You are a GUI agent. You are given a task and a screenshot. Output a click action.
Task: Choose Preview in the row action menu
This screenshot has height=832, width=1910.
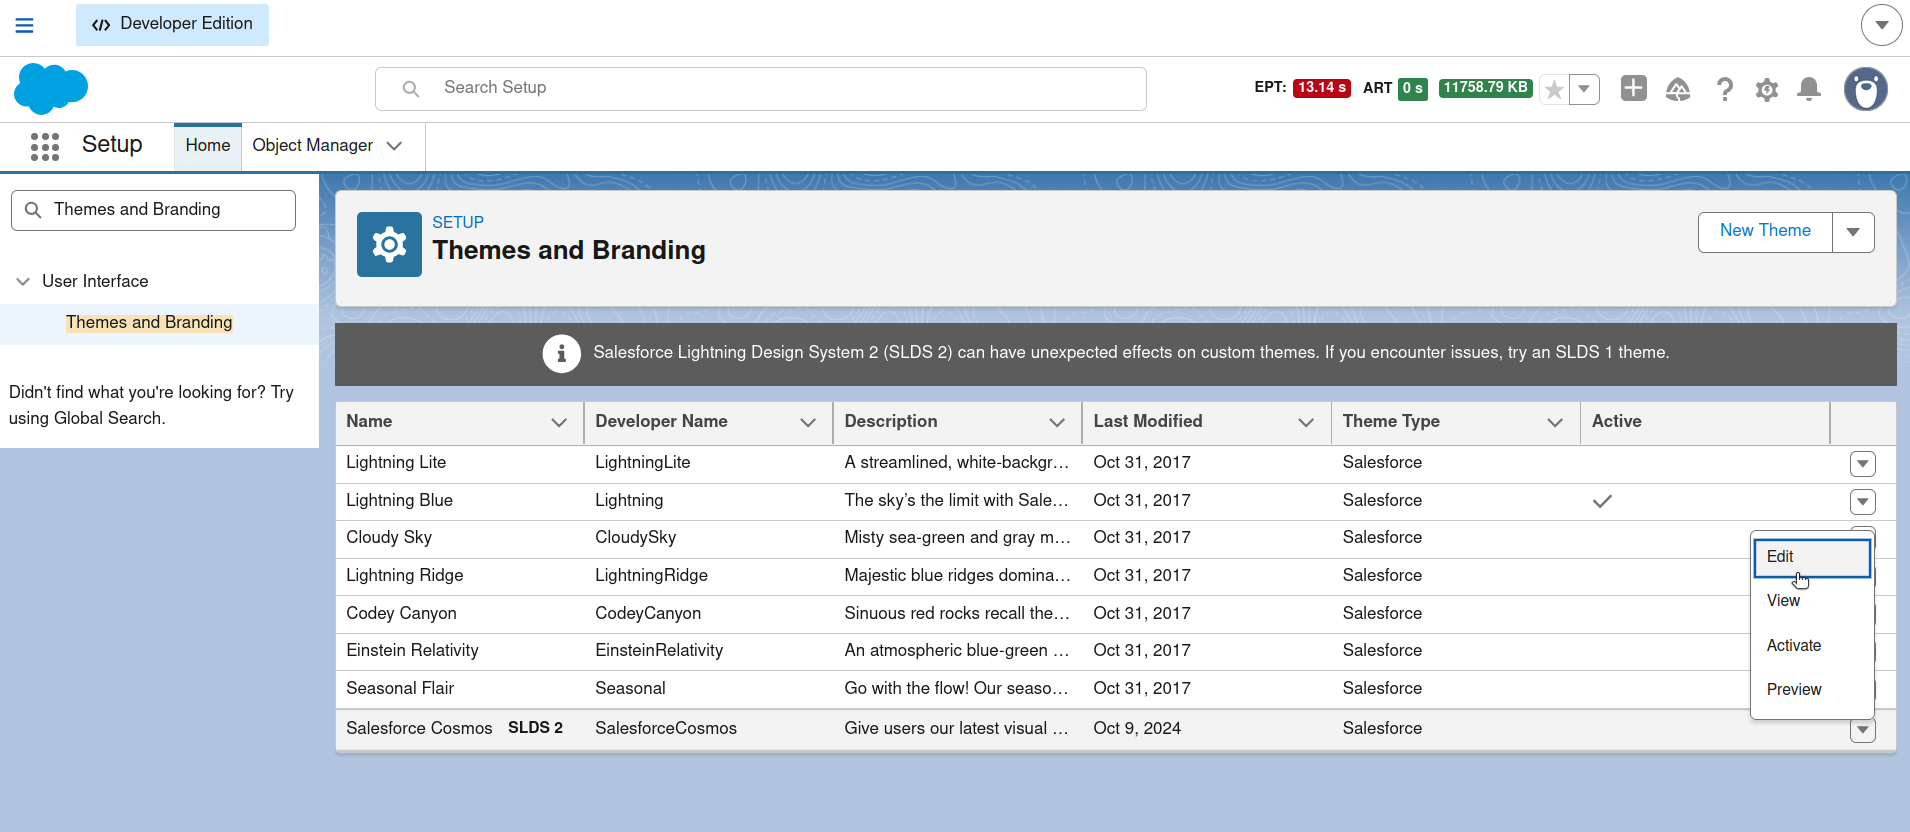pos(1812,690)
